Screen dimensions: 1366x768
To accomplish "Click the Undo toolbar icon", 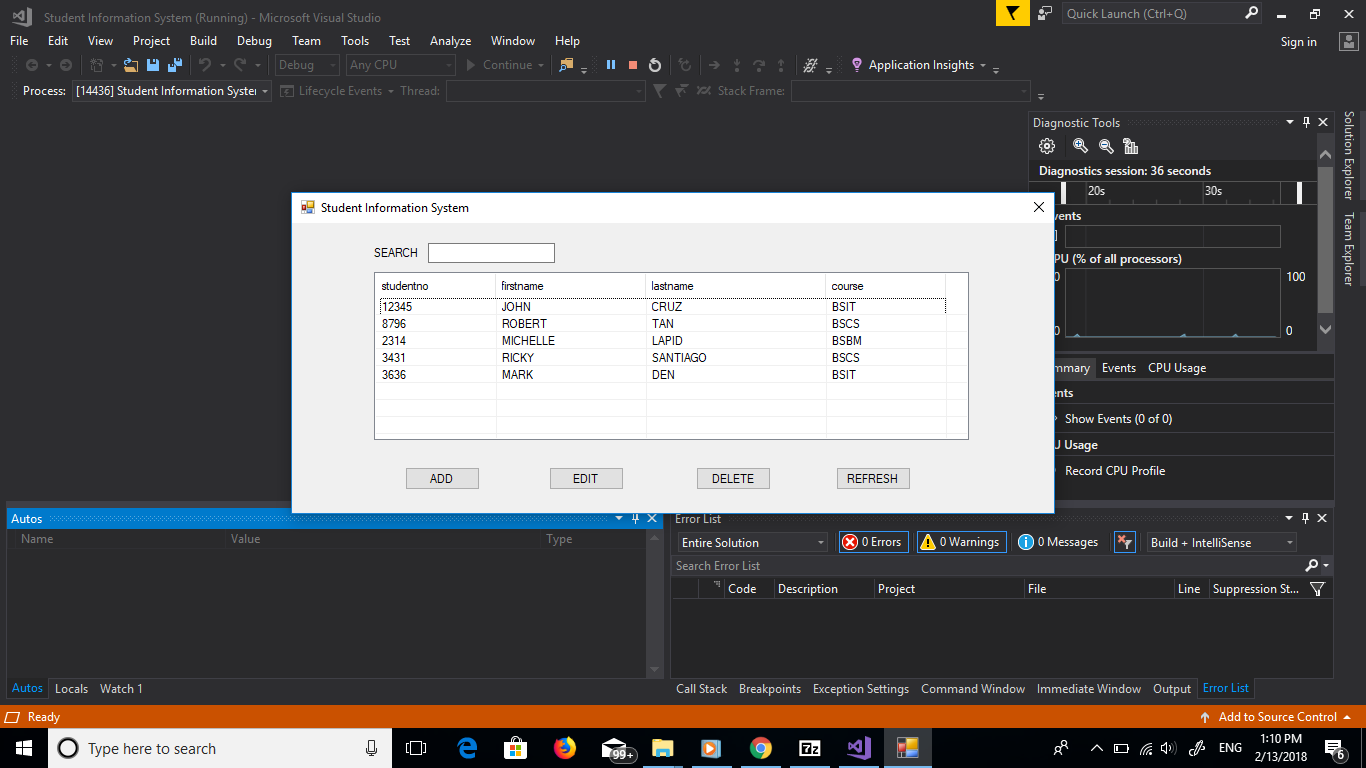I will tap(205, 64).
